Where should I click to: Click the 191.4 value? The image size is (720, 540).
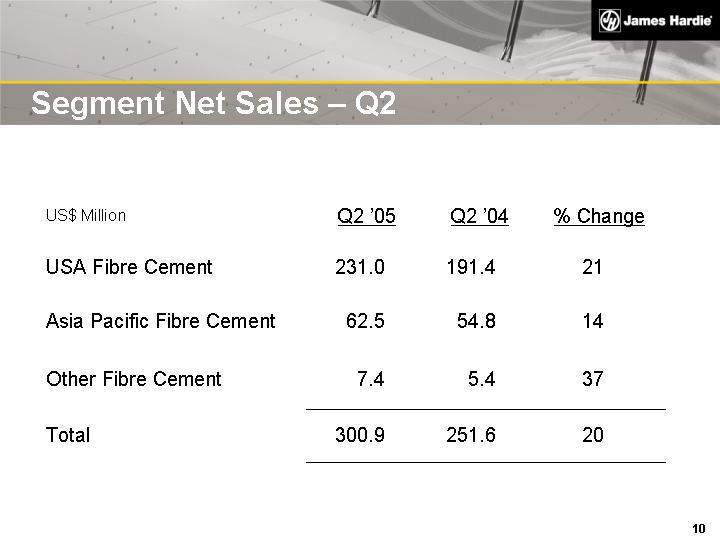click(x=470, y=267)
